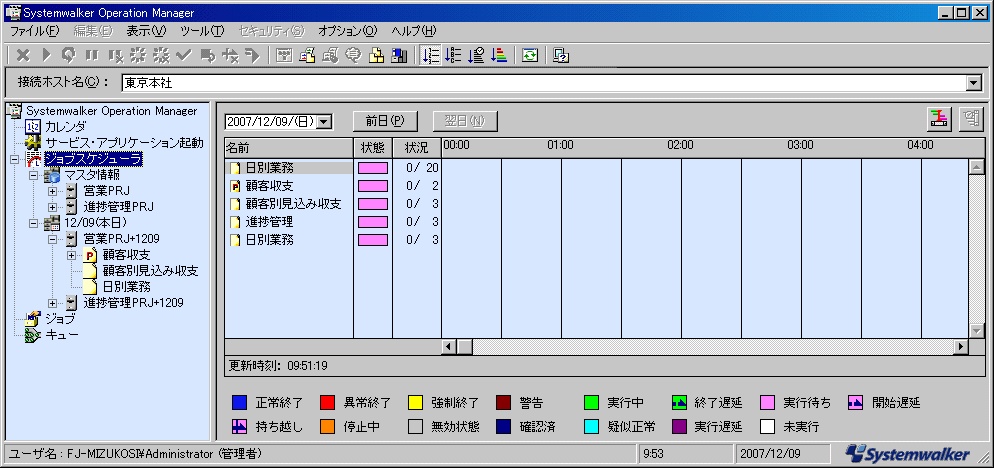Click the yellow folders toolbar icon
The height and width of the screenshot is (468, 994).
(377, 56)
